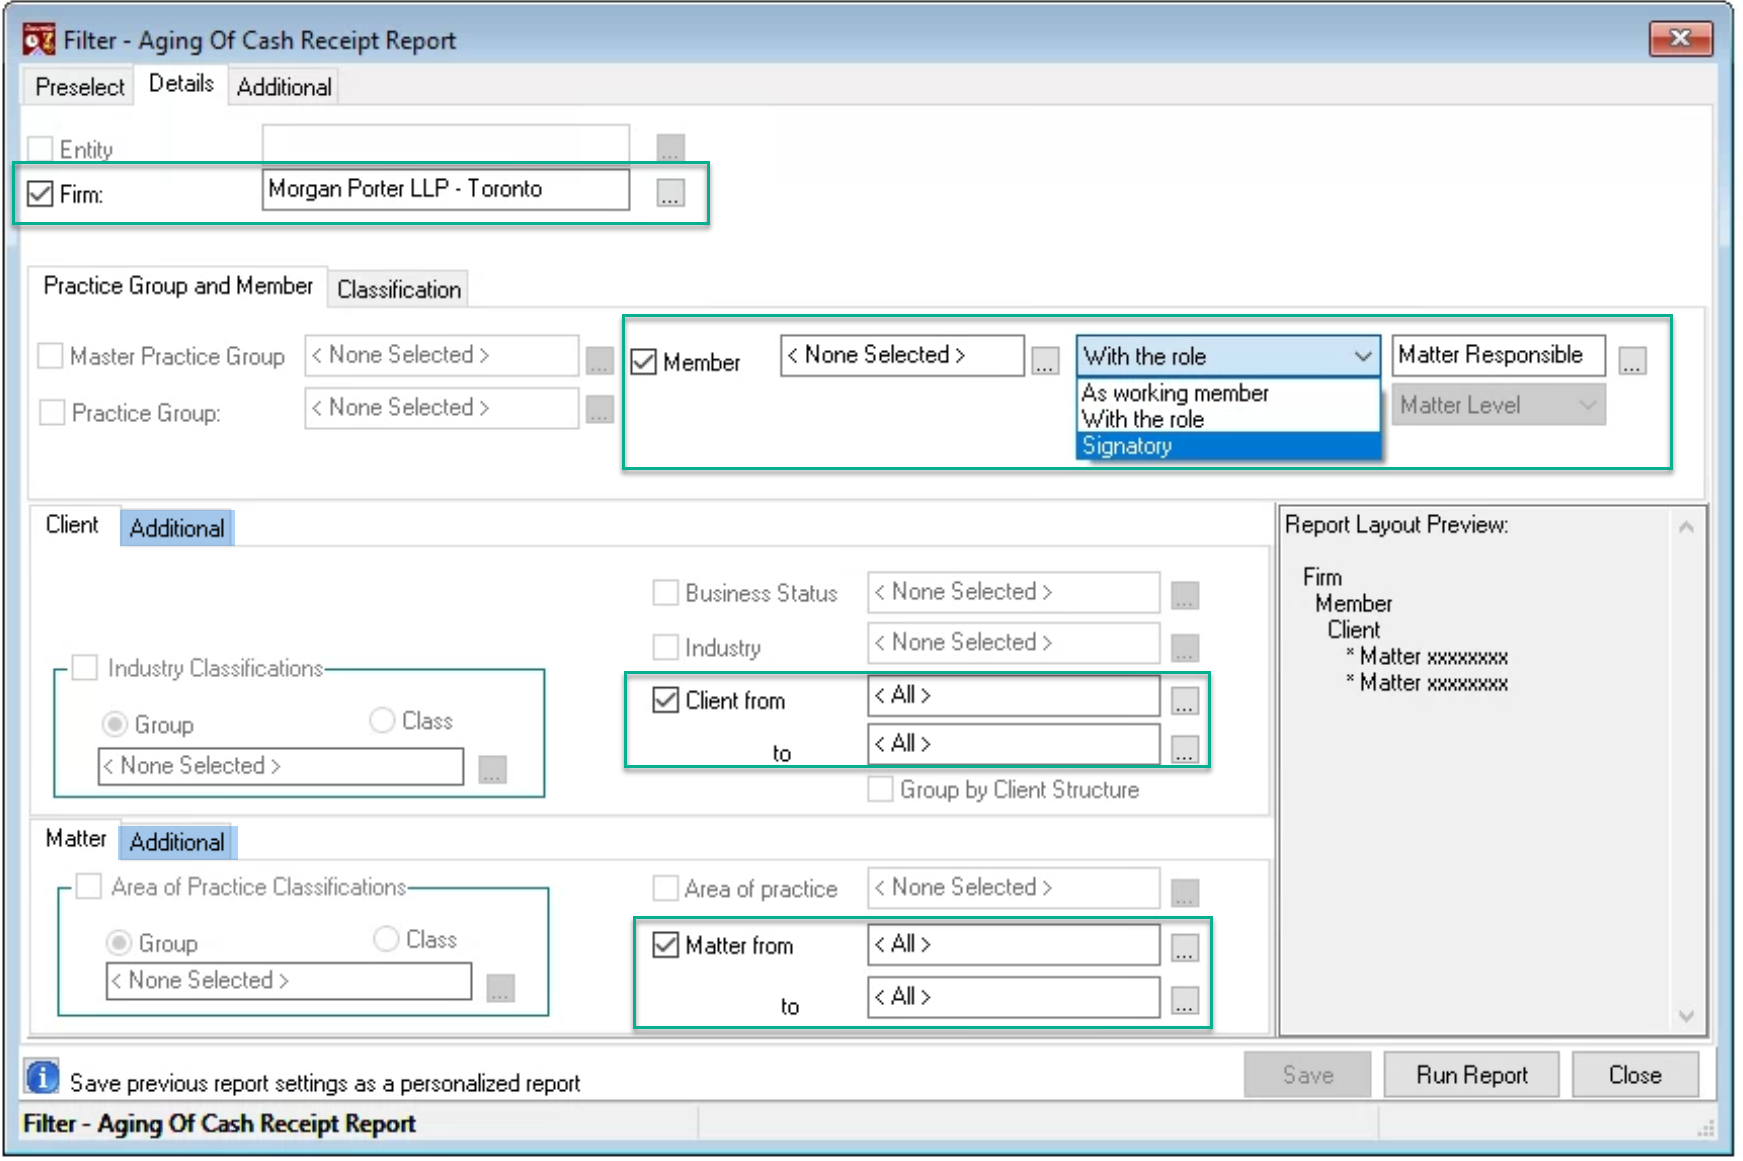Click the Run Report button
1743x1161 pixels.
click(1472, 1075)
